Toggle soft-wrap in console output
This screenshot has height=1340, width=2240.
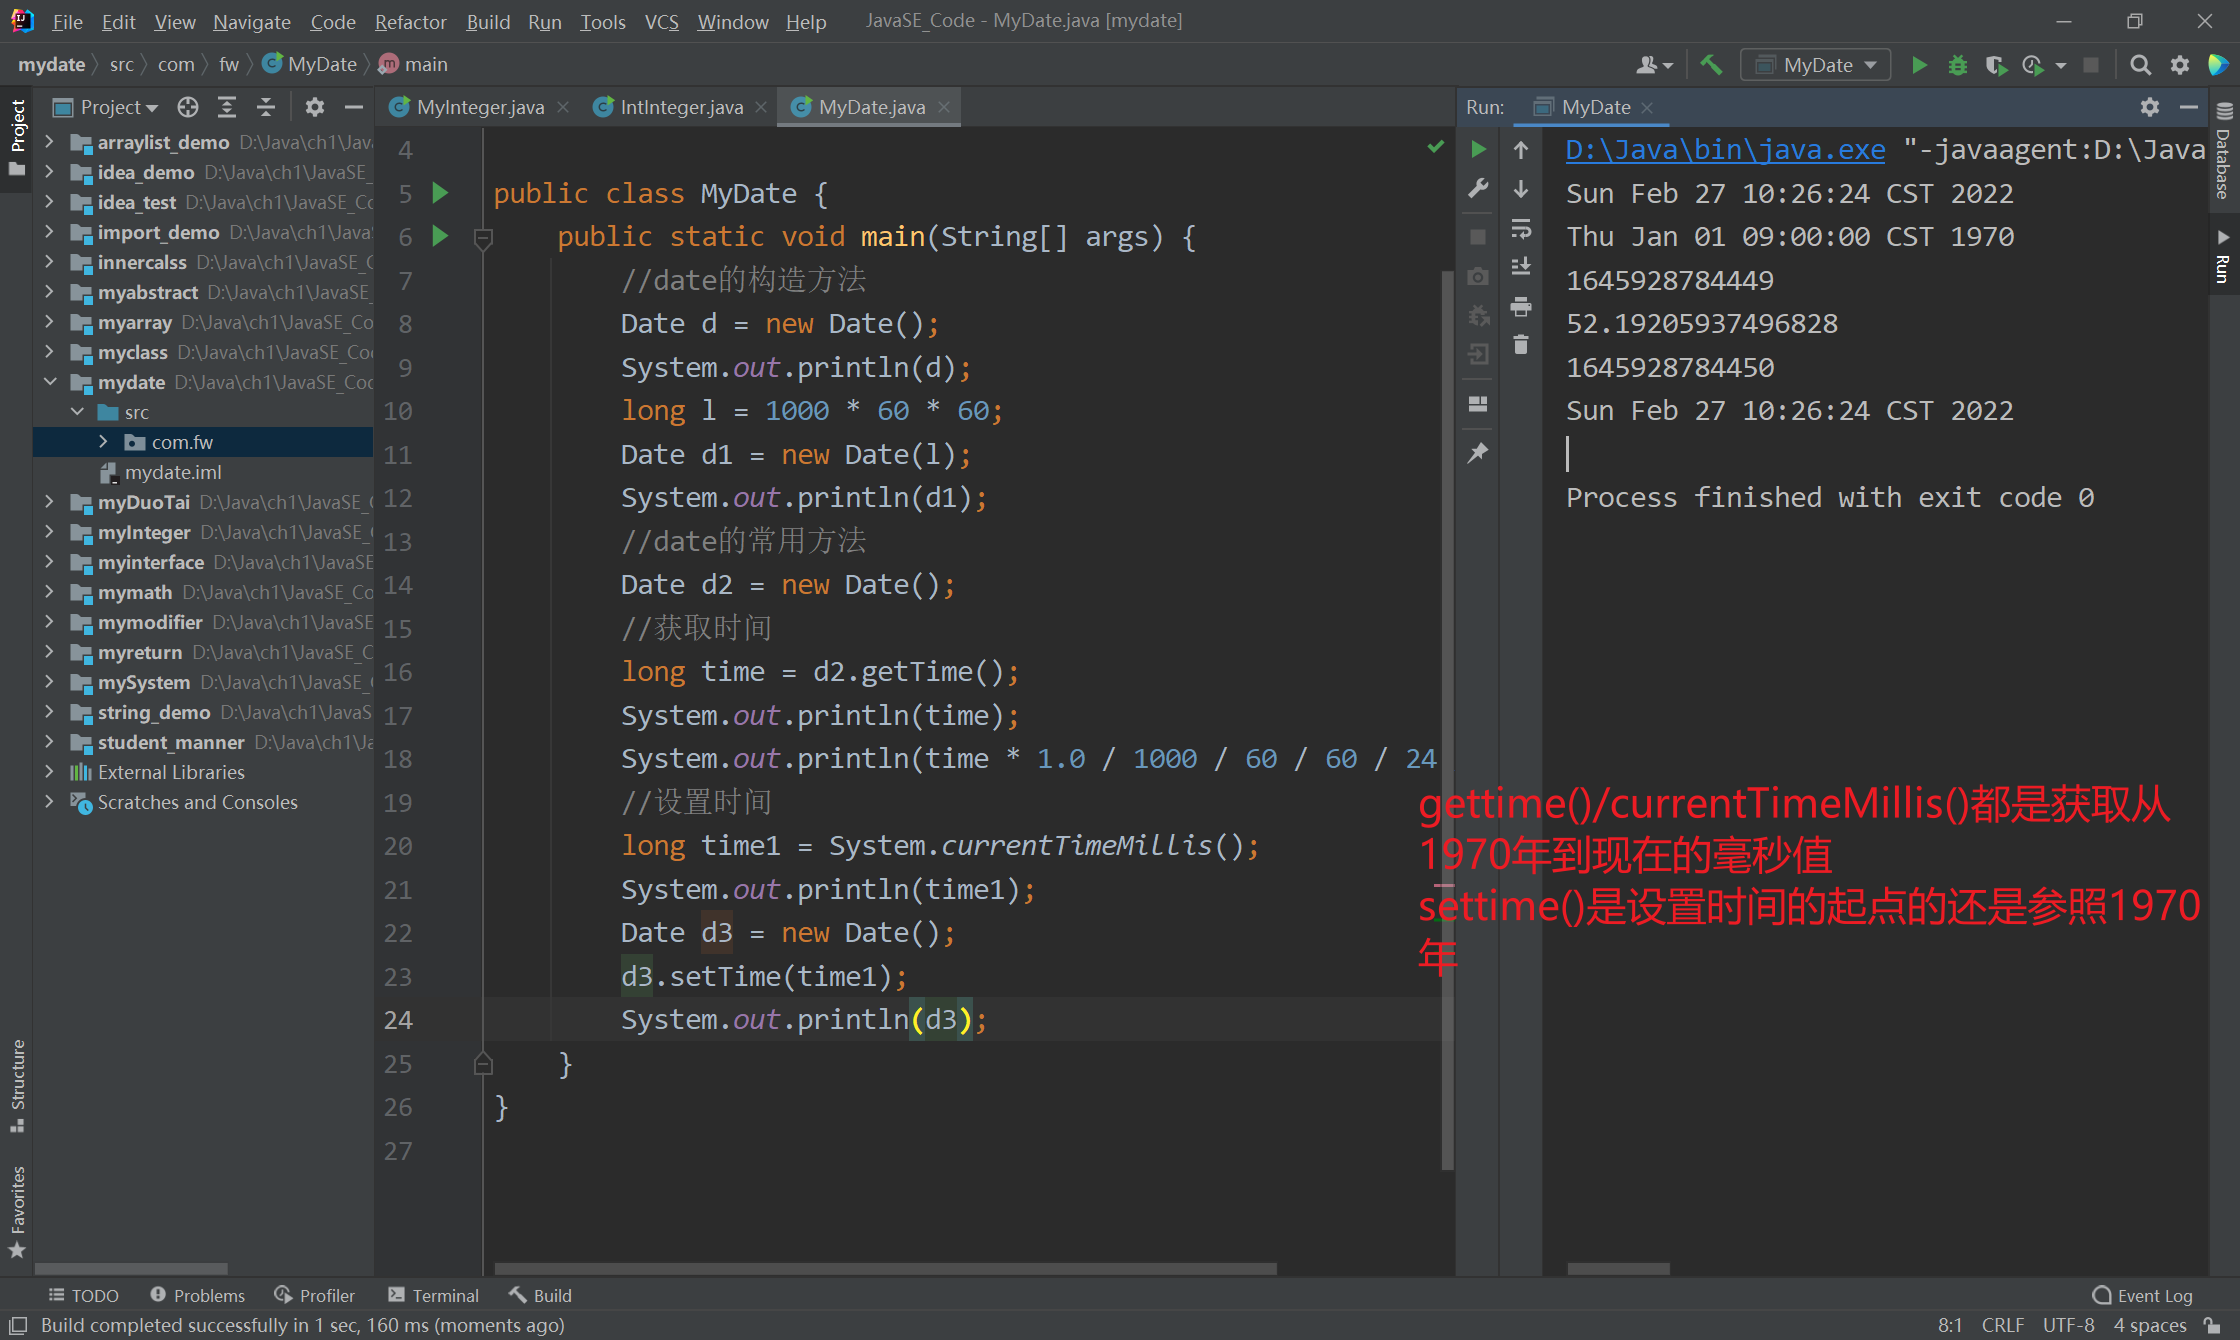tap(1521, 229)
